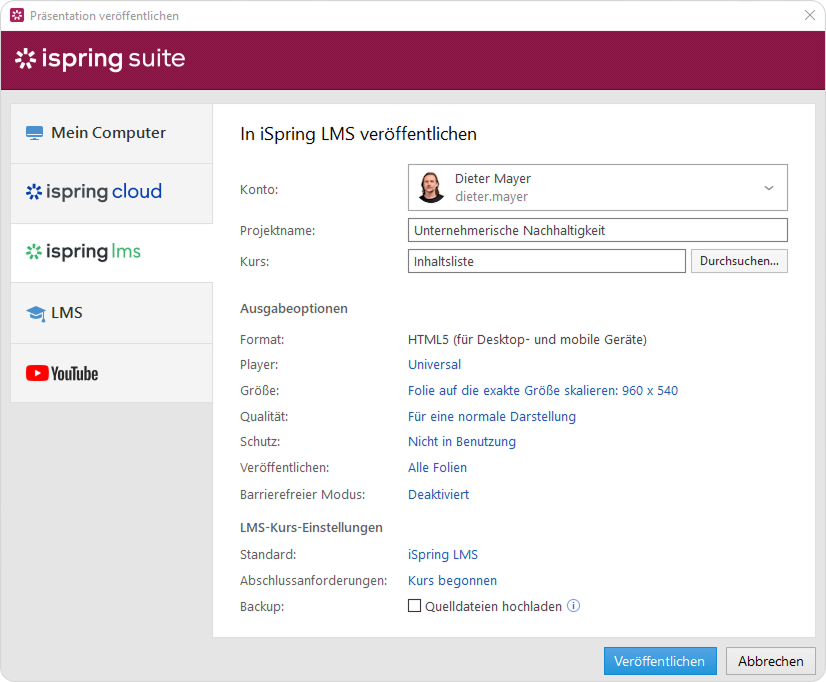The width and height of the screenshot is (826, 682).
Task: Open the Universal player link
Action: point(434,365)
